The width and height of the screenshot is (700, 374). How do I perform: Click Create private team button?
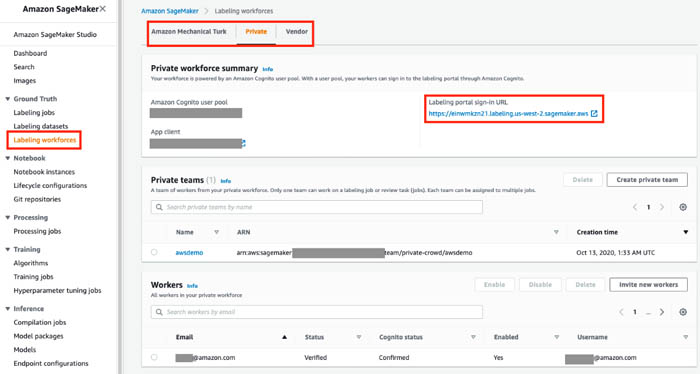(x=647, y=180)
